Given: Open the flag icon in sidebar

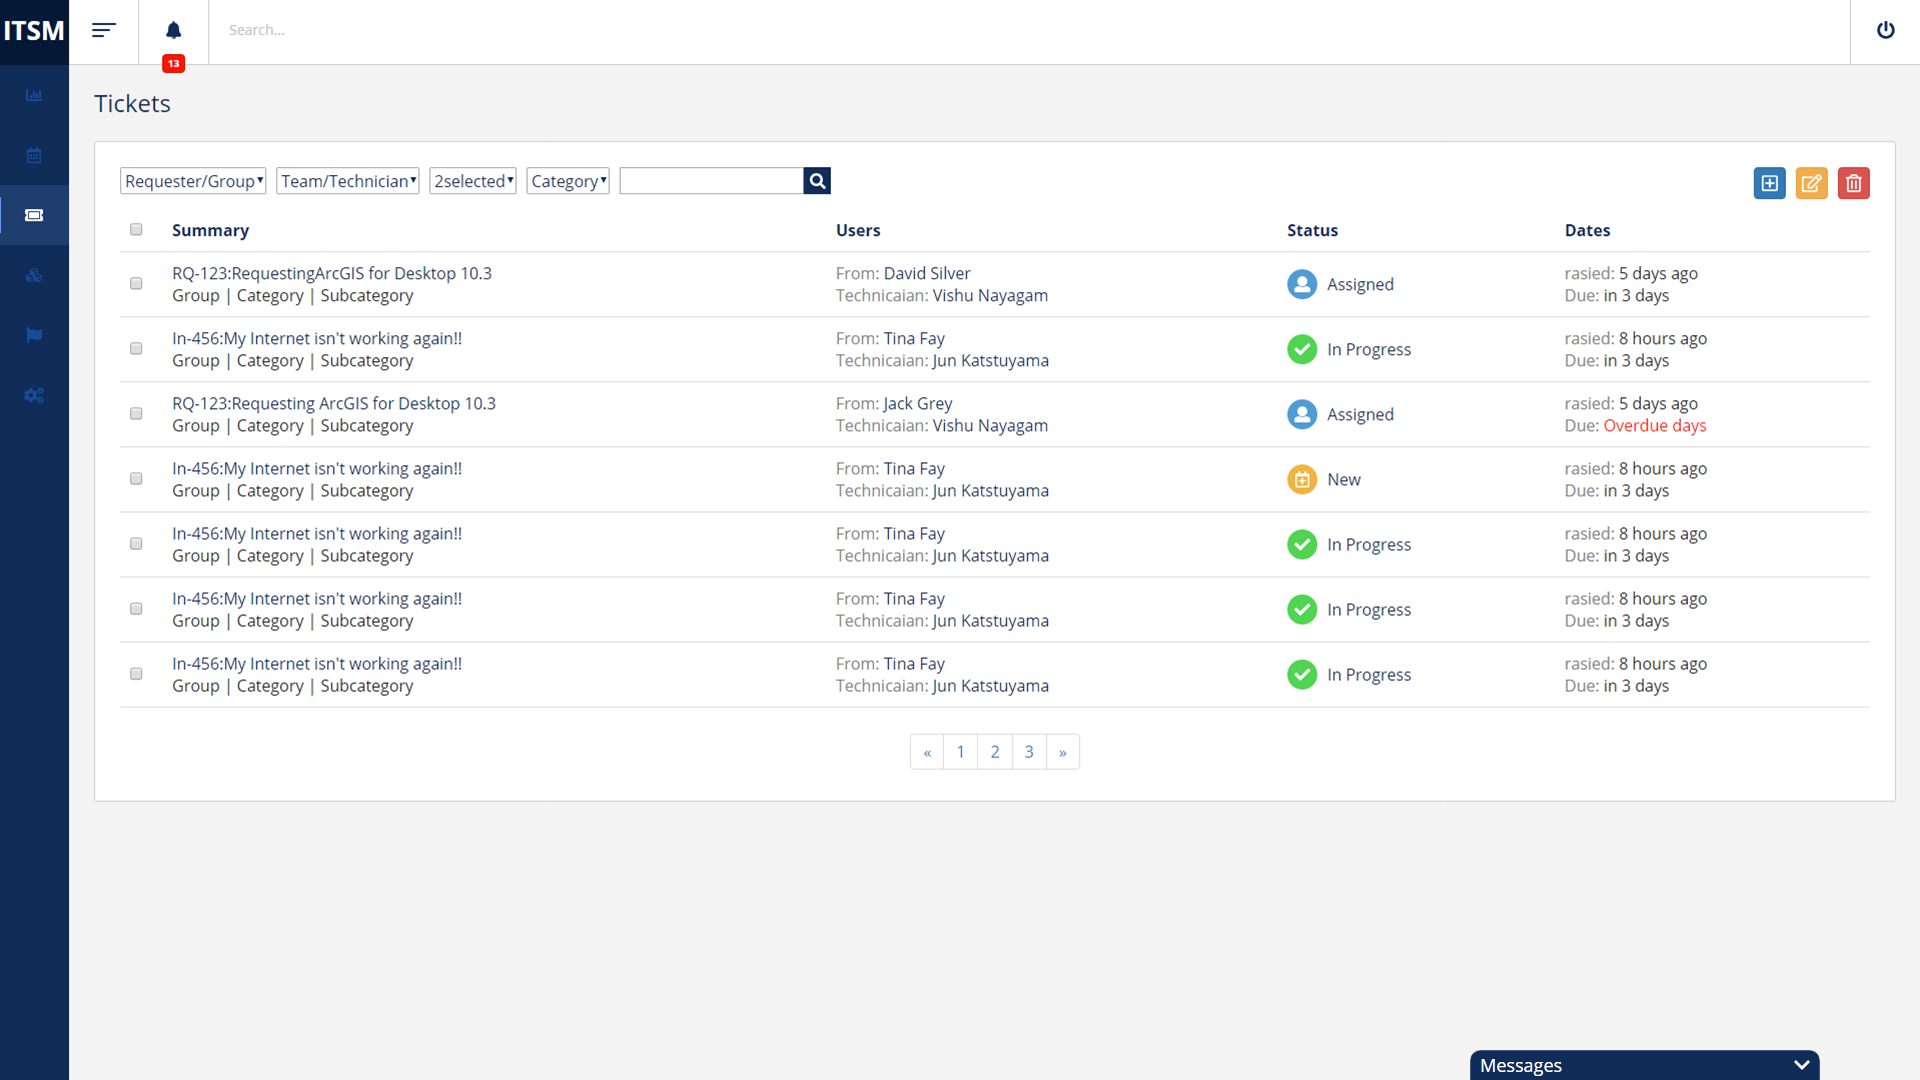Looking at the screenshot, I should point(34,335).
